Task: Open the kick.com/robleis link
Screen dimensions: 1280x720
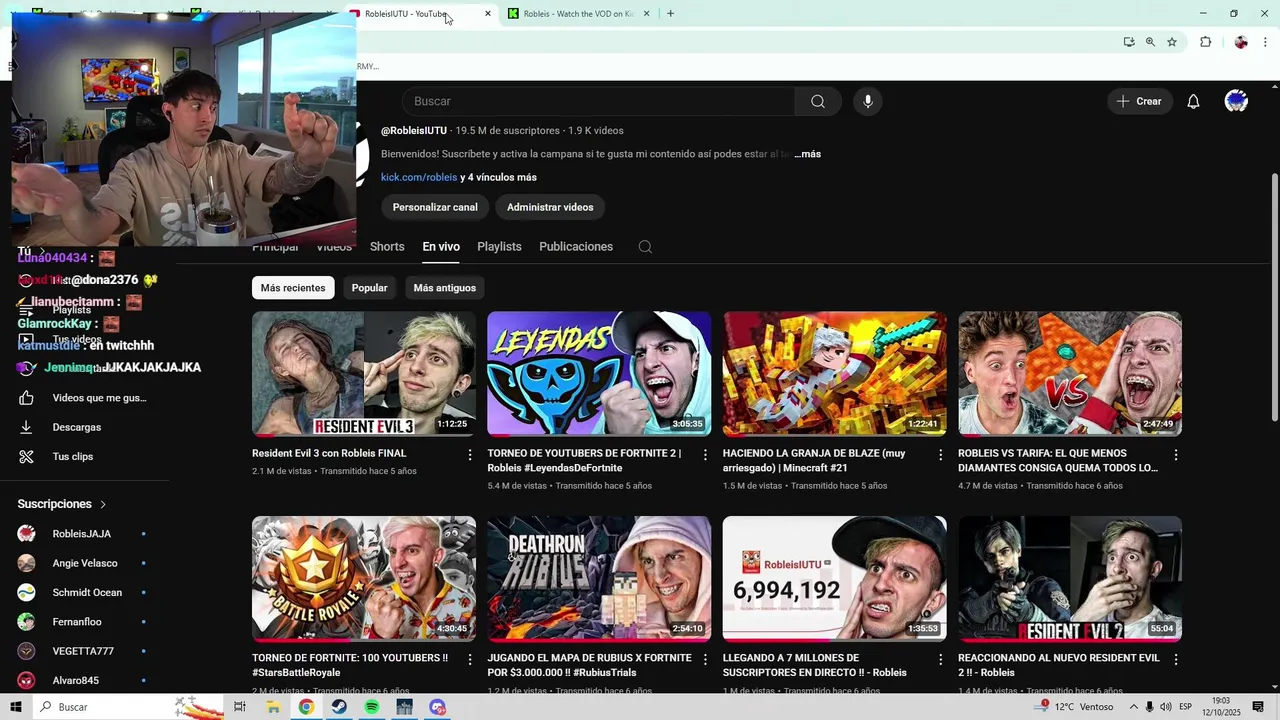Action: 419,177
